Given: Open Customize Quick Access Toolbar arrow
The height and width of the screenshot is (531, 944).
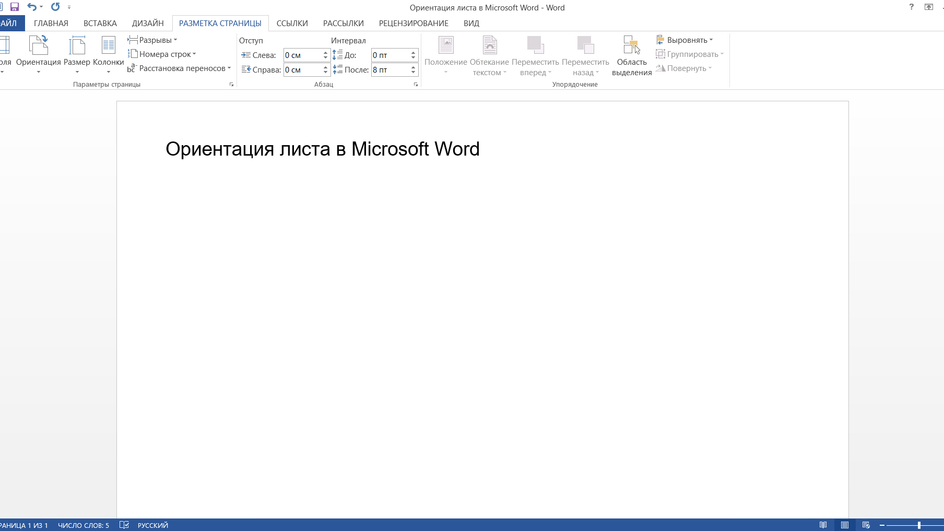Looking at the screenshot, I should [69, 7].
